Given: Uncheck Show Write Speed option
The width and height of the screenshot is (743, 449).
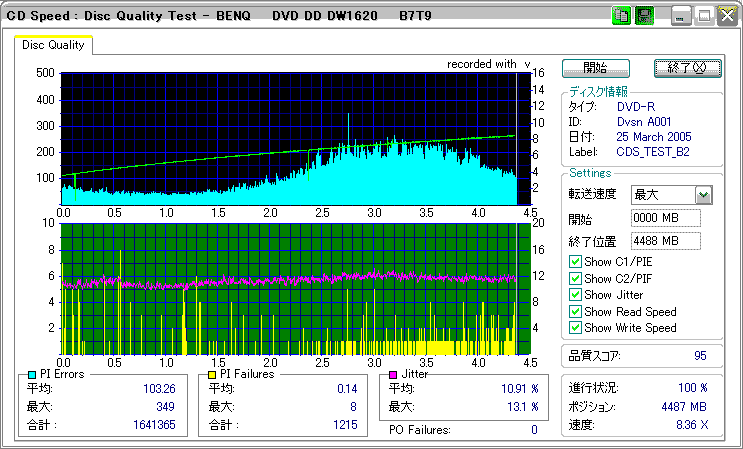Looking at the screenshot, I should pyautogui.click(x=575, y=328).
